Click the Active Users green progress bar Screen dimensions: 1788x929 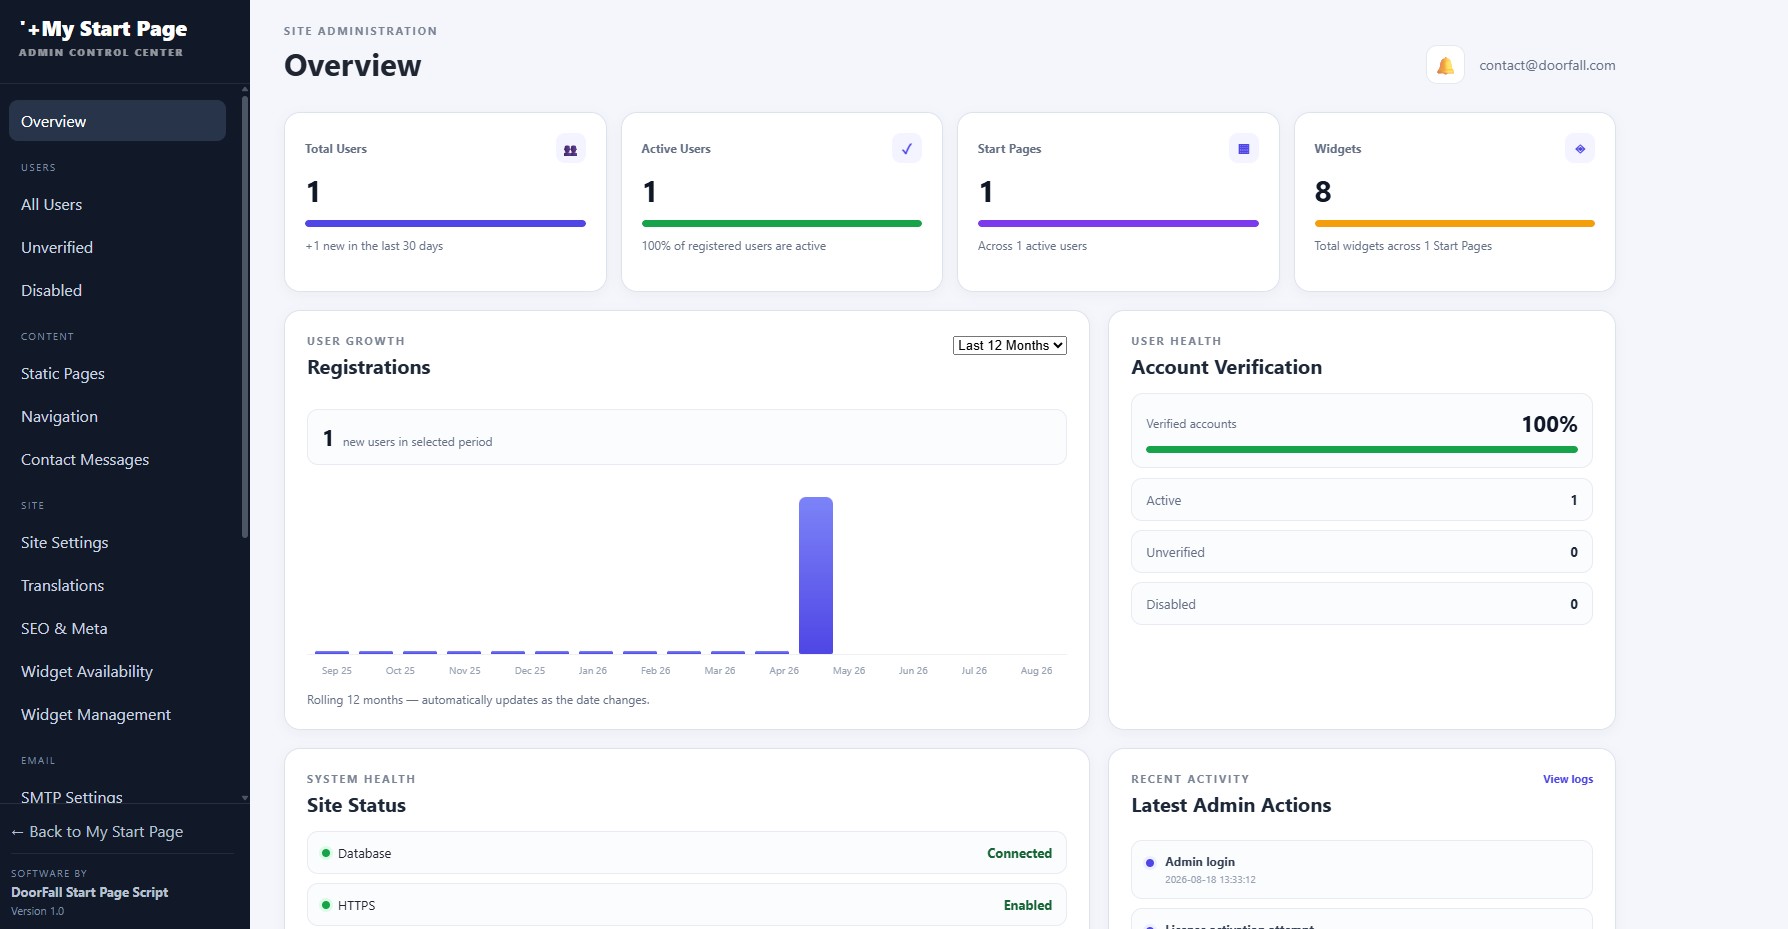(782, 223)
